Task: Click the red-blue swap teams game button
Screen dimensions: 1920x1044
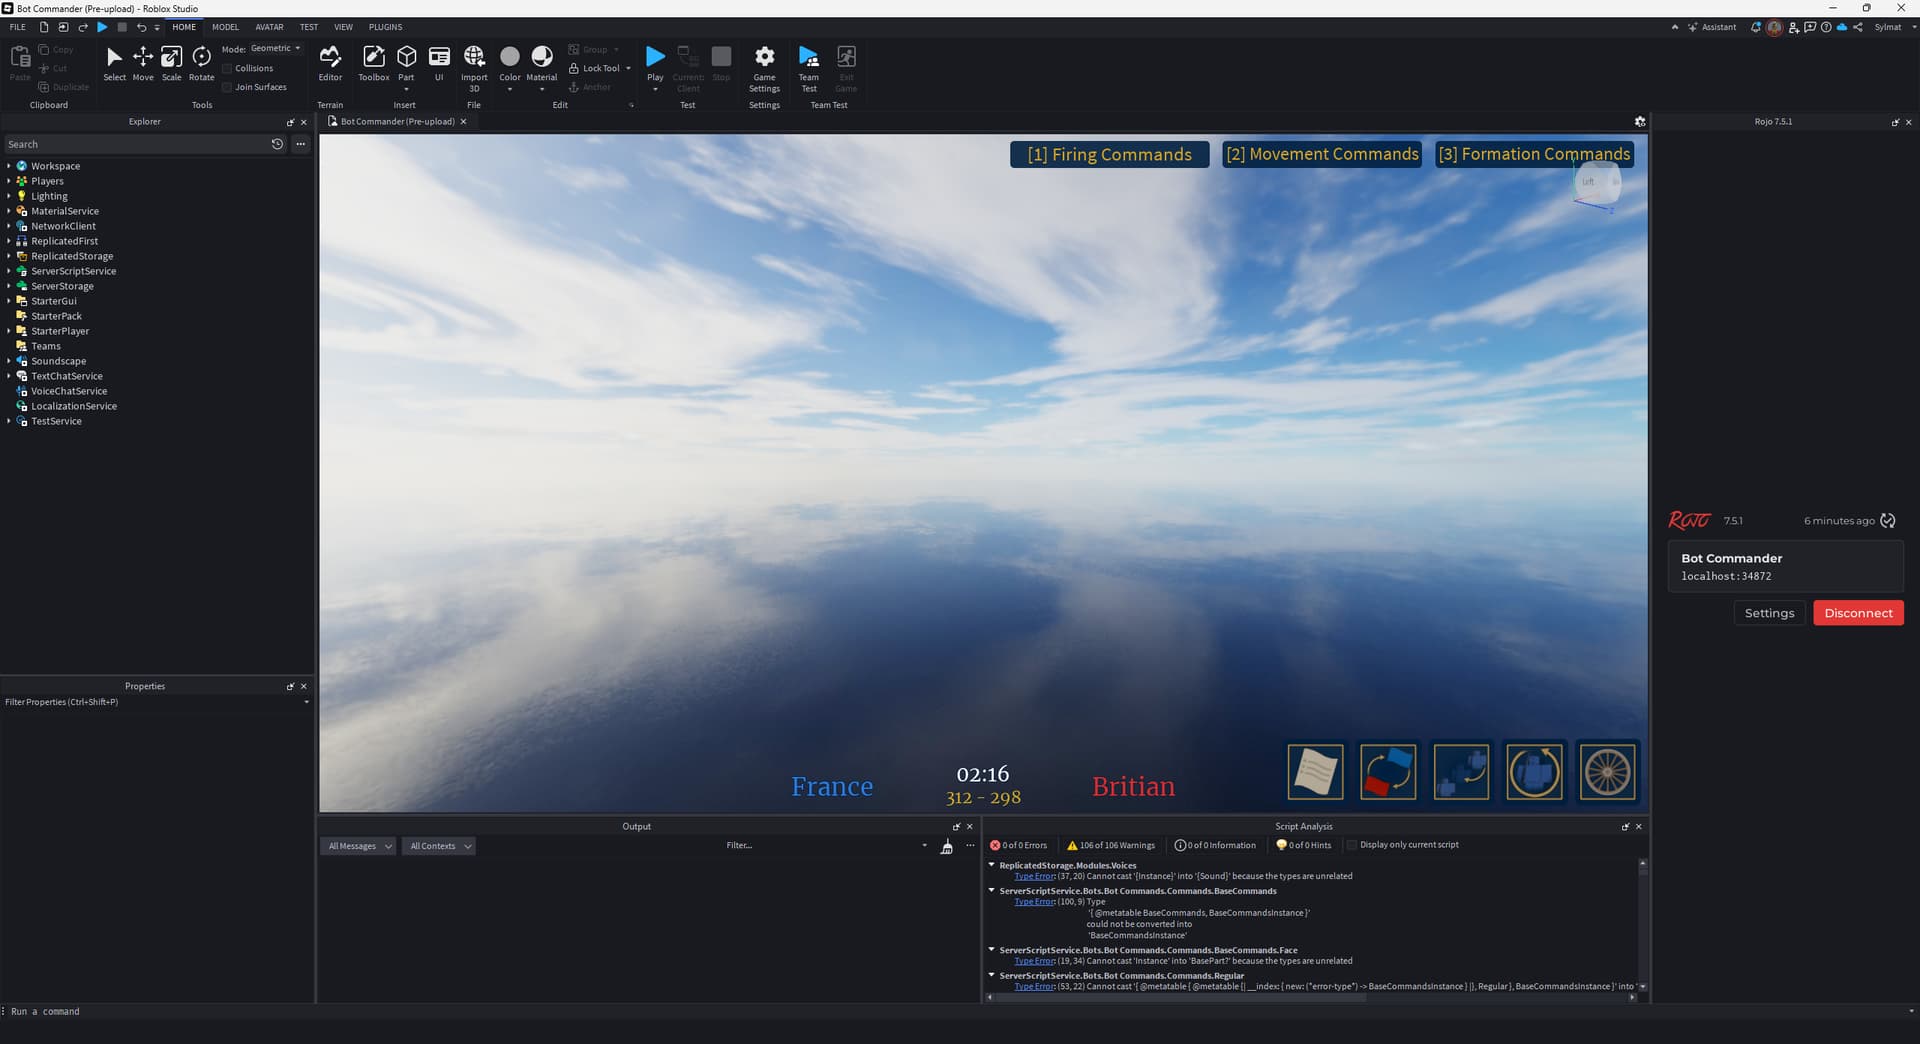Action: click(x=1388, y=772)
